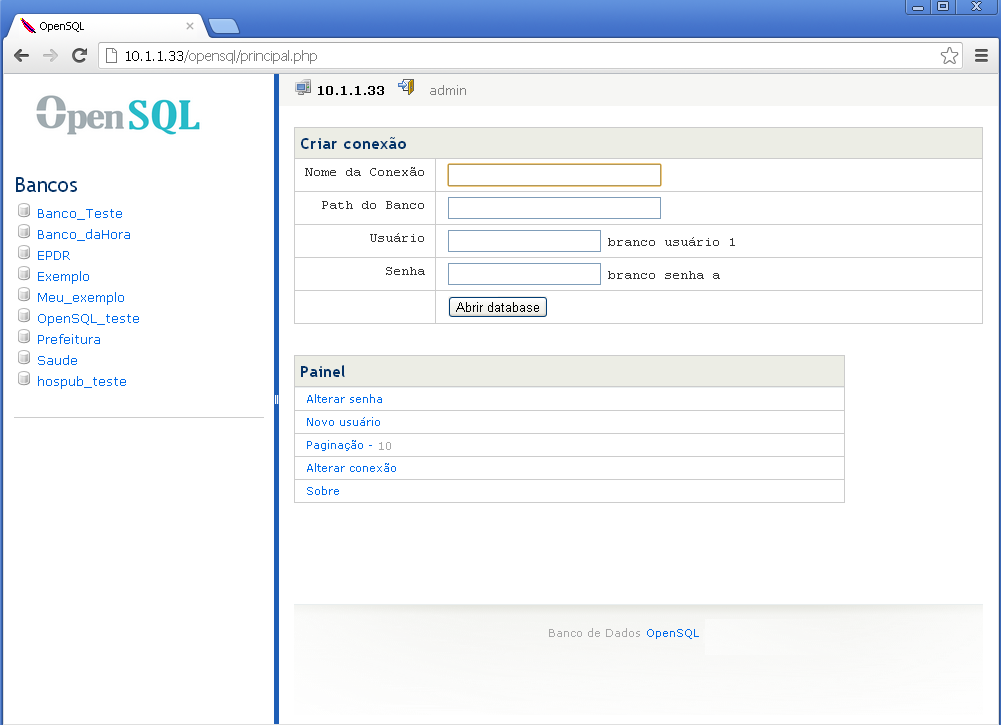Click the Paginação panel link
The image size is (1001, 725).
(339, 445)
